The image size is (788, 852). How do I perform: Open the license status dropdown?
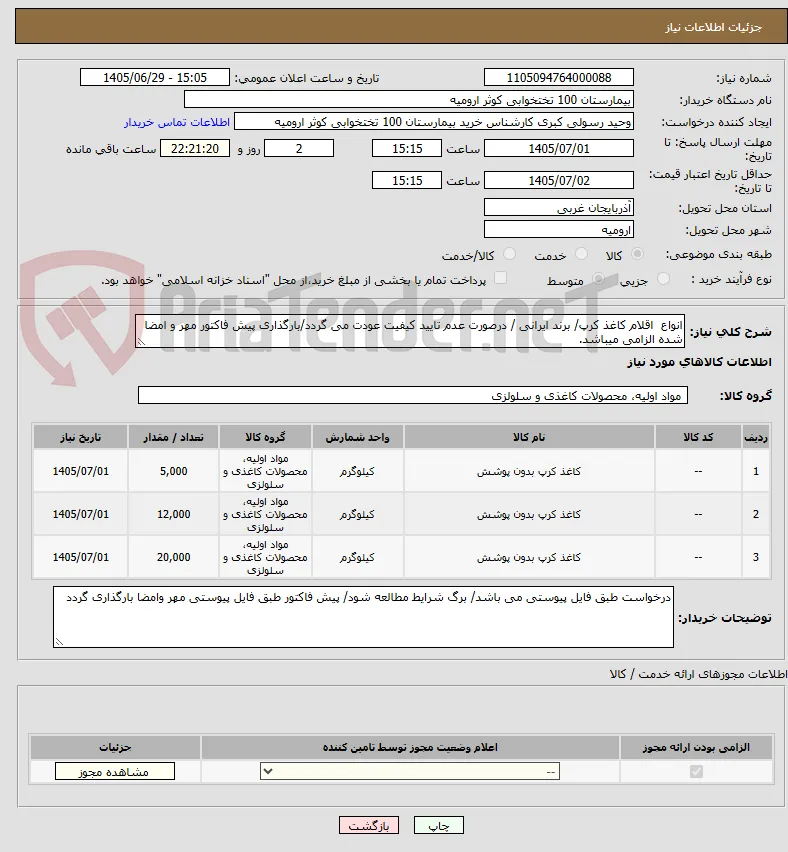coord(410,772)
